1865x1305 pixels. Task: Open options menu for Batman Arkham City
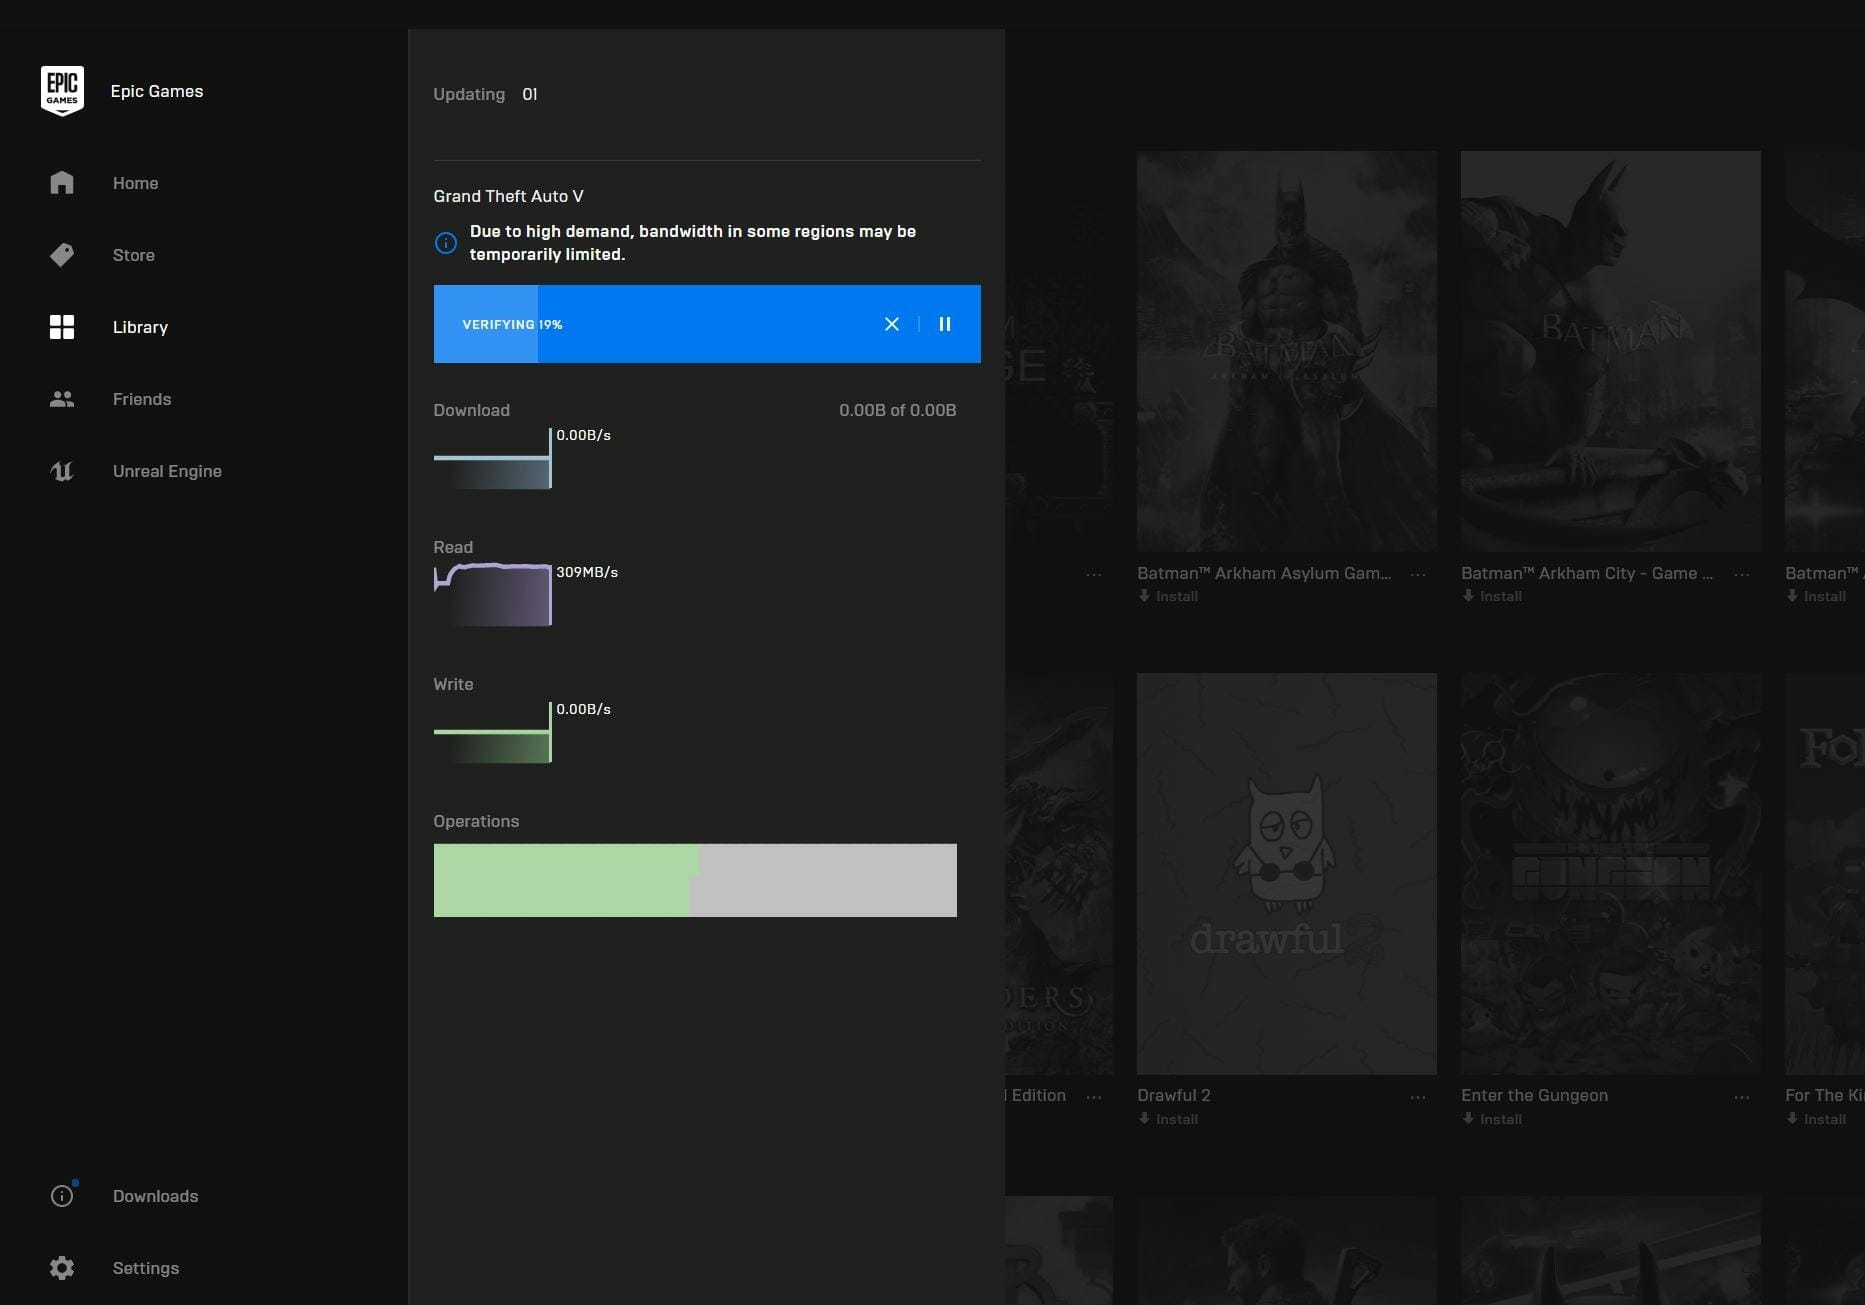(x=1742, y=575)
